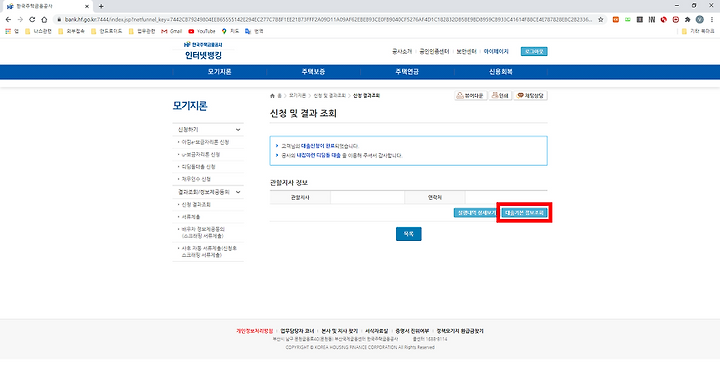This screenshot has height=389, width=720.
Task: Click the browser address bar URL
Action: [x=328, y=19]
